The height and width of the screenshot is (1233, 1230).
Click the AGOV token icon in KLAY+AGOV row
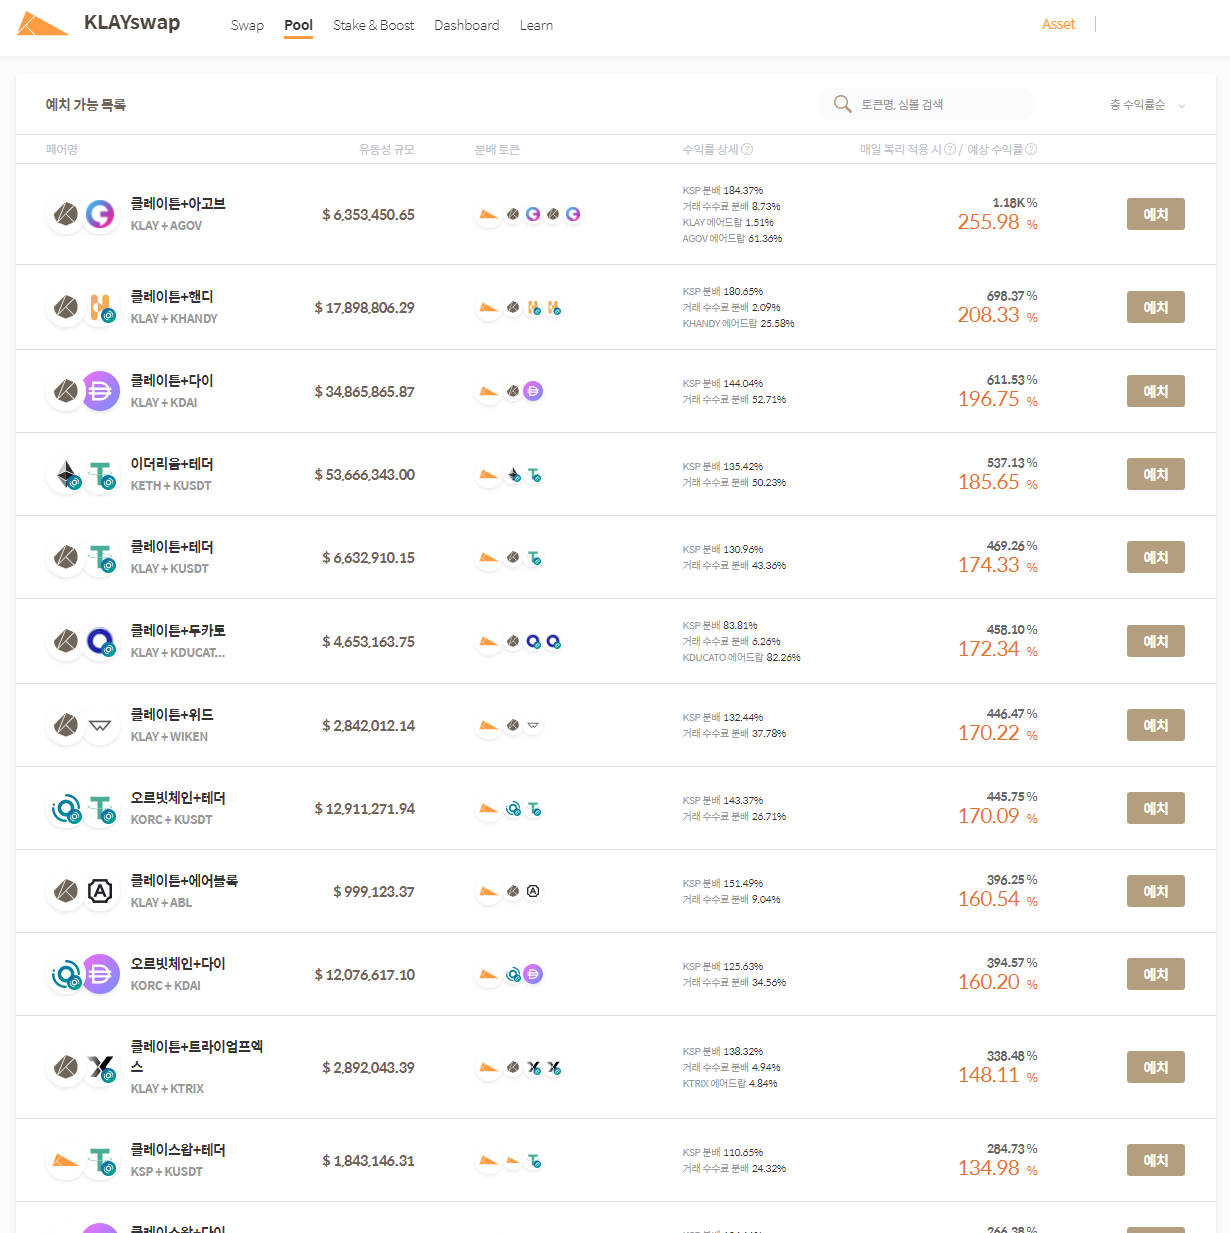click(100, 213)
